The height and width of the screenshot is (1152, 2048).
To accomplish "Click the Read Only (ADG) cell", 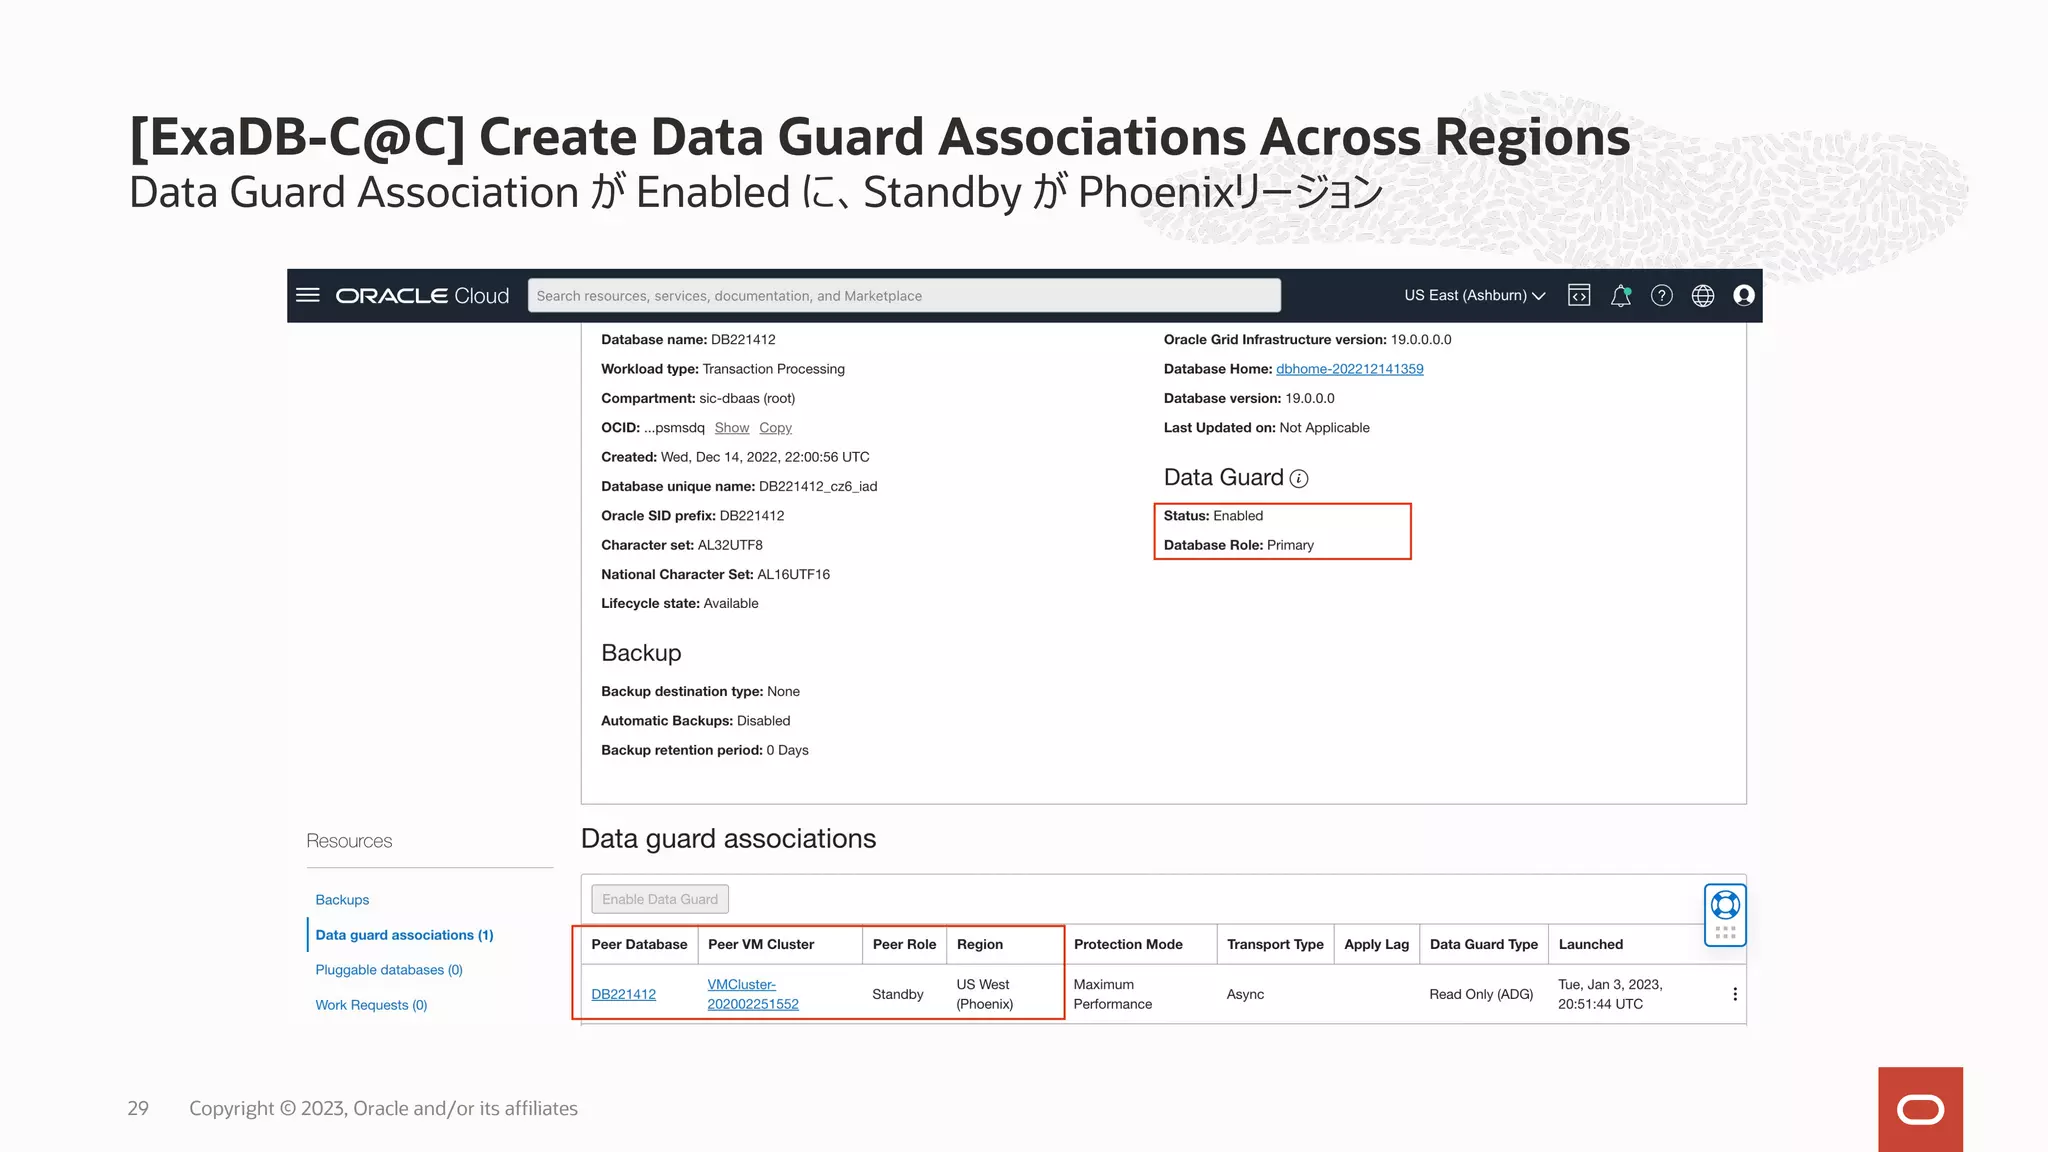I will 1481,994.
